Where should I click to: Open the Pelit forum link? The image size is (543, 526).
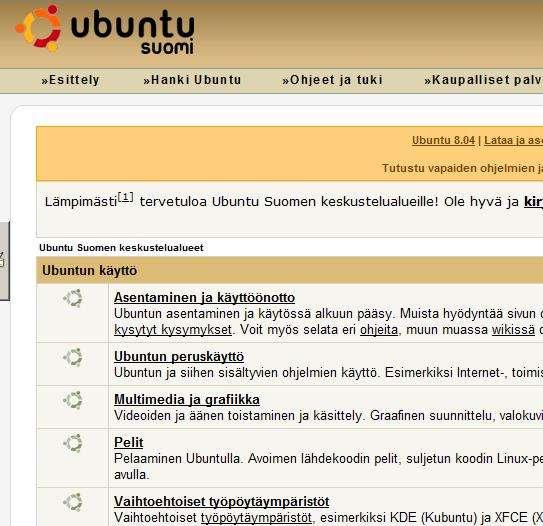click(x=128, y=442)
